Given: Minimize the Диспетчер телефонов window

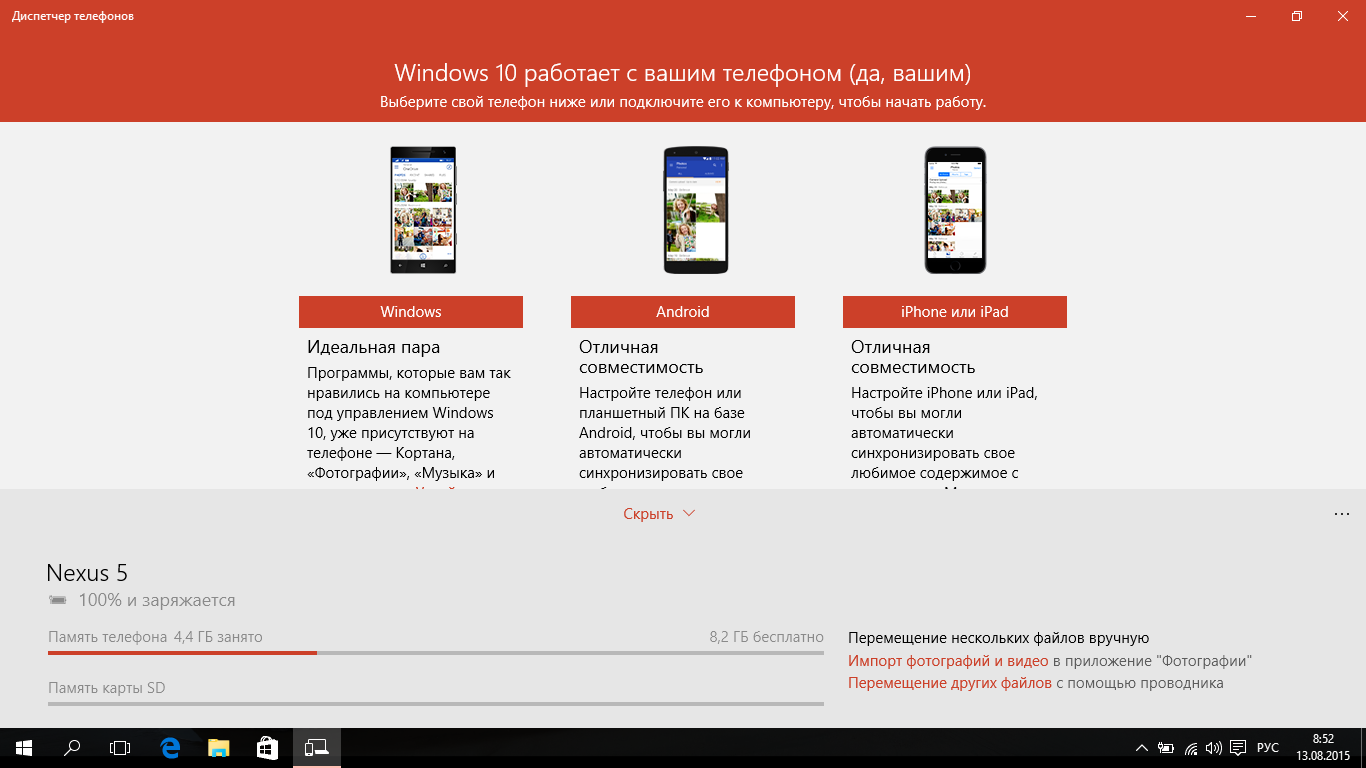Looking at the screenshot, I should (x=1251, y=16).
